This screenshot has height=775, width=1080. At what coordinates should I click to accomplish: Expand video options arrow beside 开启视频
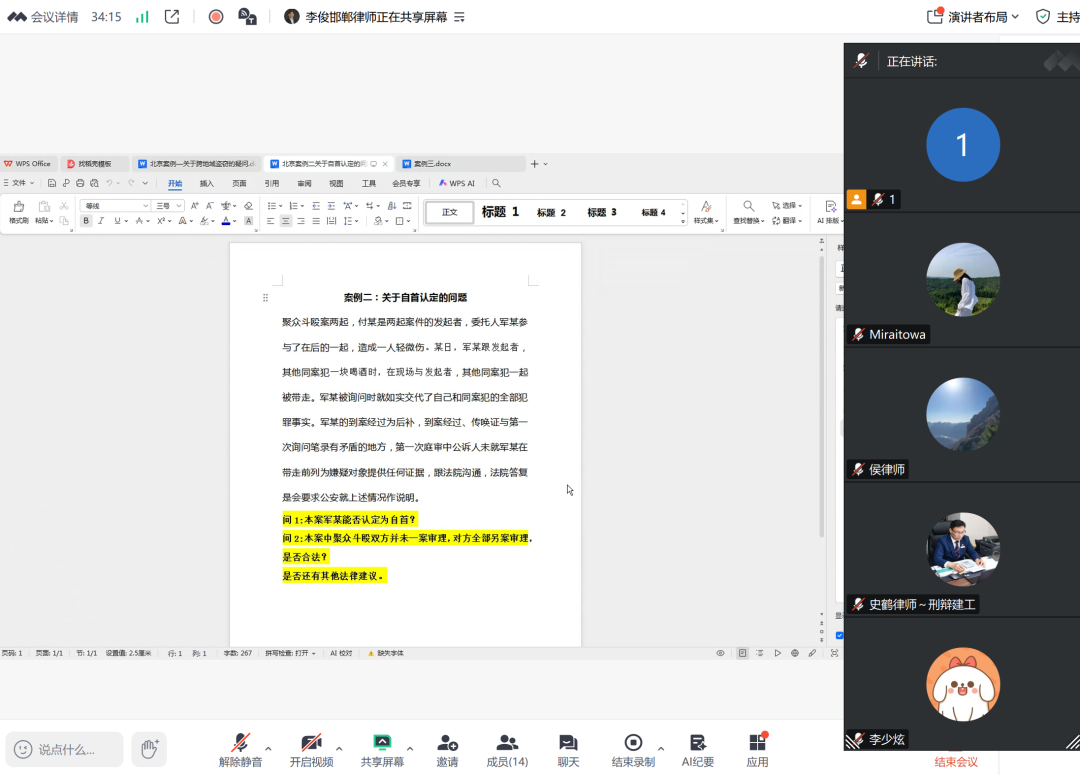[x=339, y=748]
